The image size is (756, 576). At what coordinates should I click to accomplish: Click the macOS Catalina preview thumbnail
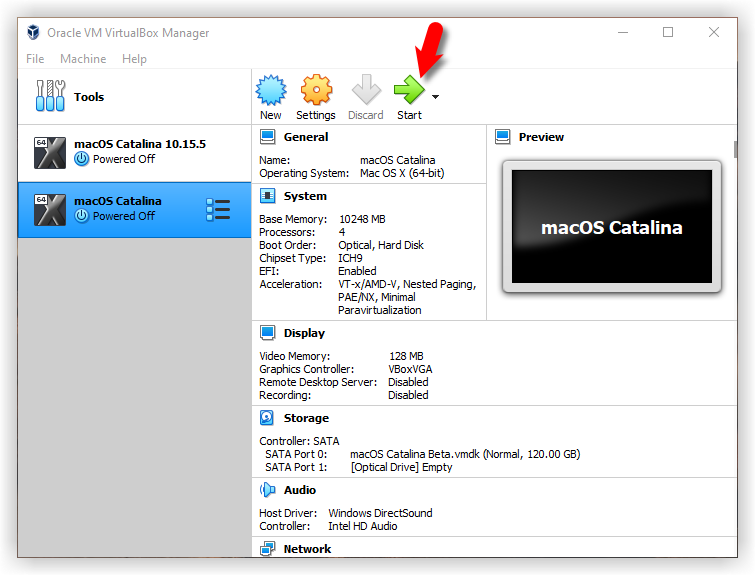(611, 227)
